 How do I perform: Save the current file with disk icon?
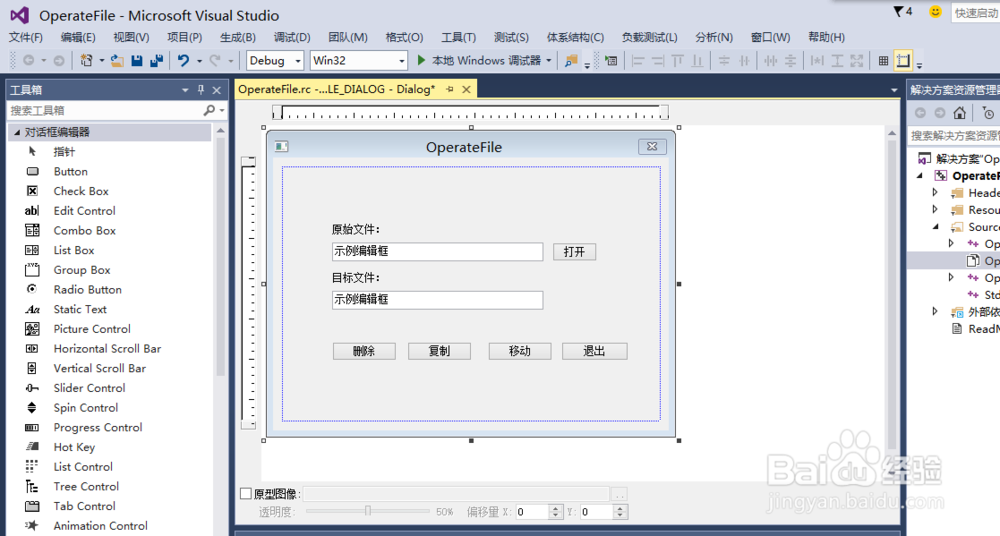pos(136,61)
